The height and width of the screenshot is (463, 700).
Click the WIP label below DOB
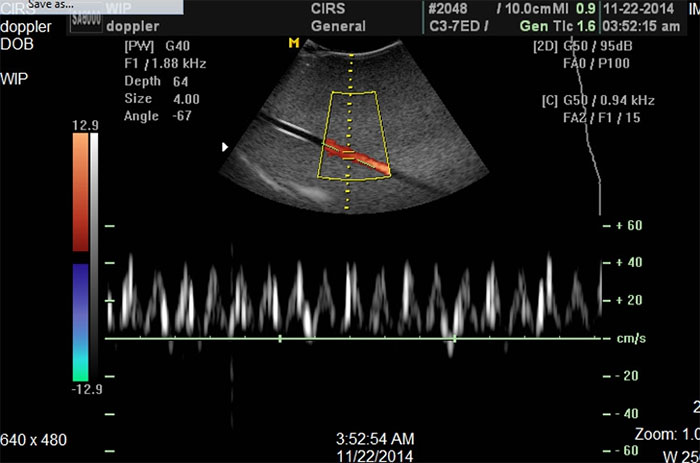pos(14,79)
